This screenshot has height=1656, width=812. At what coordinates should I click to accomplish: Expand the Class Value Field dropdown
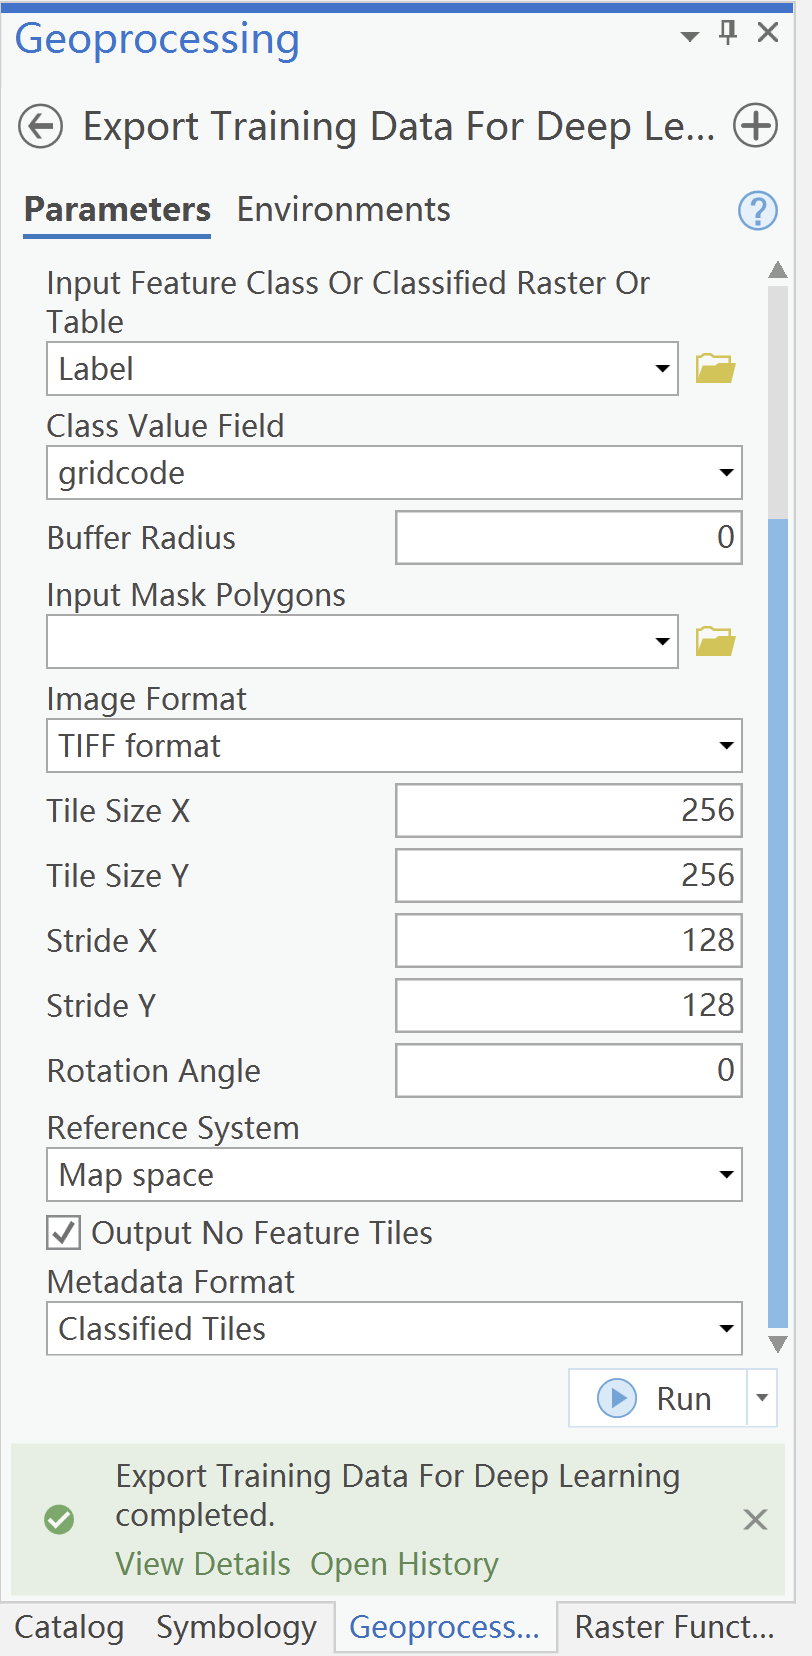[x=726, y=473]
